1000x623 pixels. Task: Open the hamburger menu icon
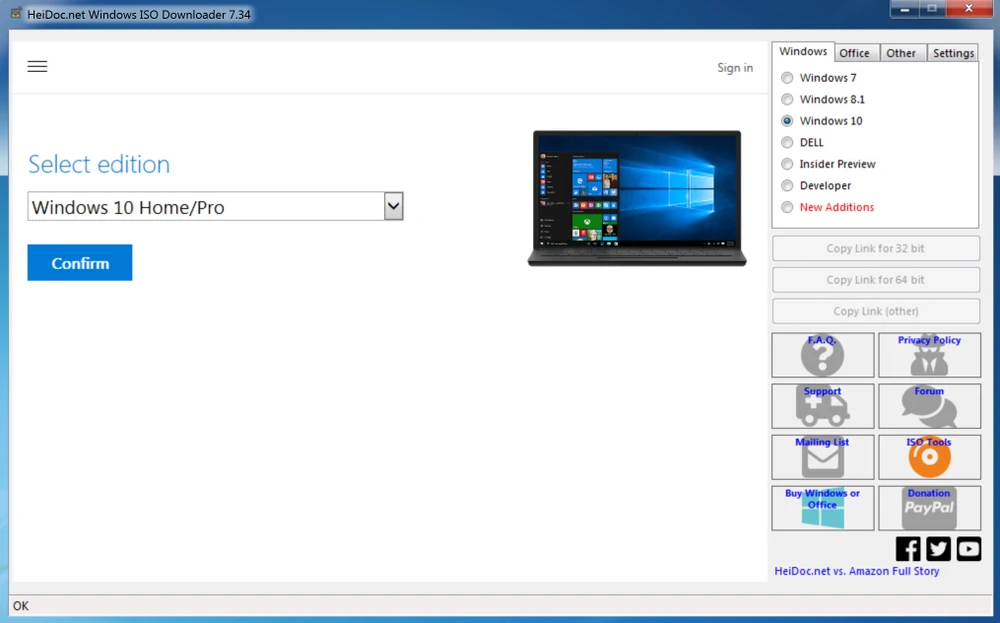pos(37,67)
